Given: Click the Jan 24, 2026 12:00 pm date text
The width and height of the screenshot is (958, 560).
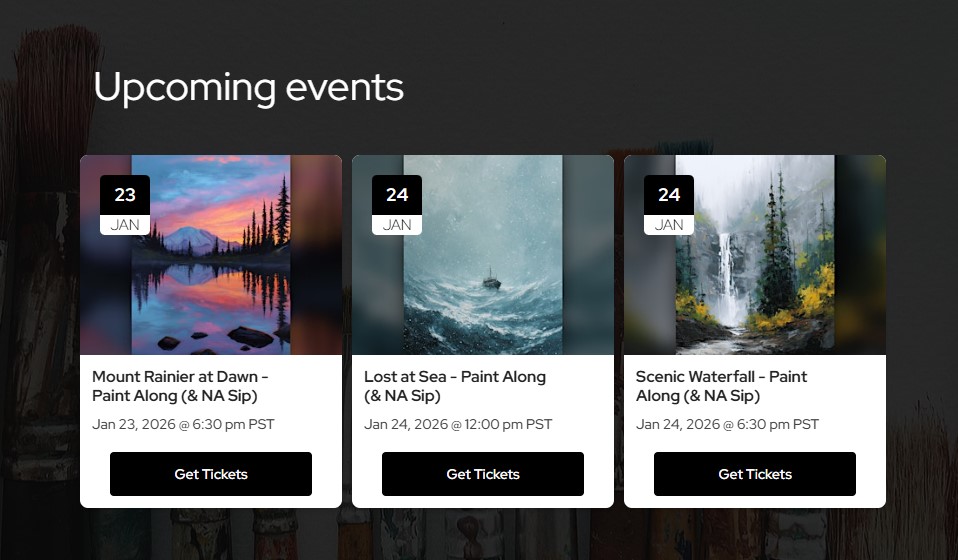Looking at the screenshot, I should click(459, 424).
